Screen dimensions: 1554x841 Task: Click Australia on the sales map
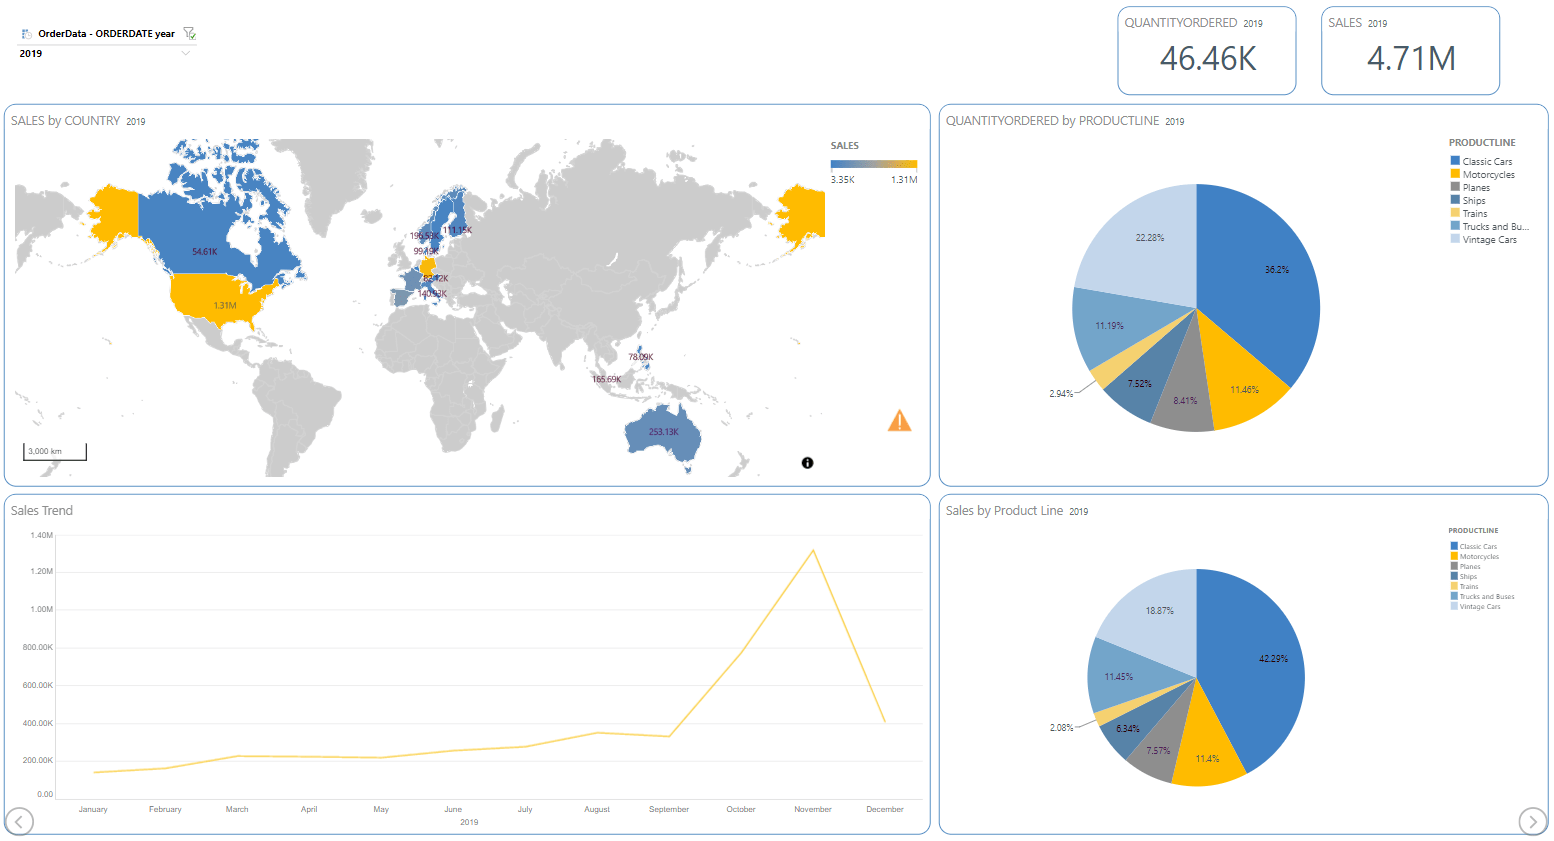[660, 432]
